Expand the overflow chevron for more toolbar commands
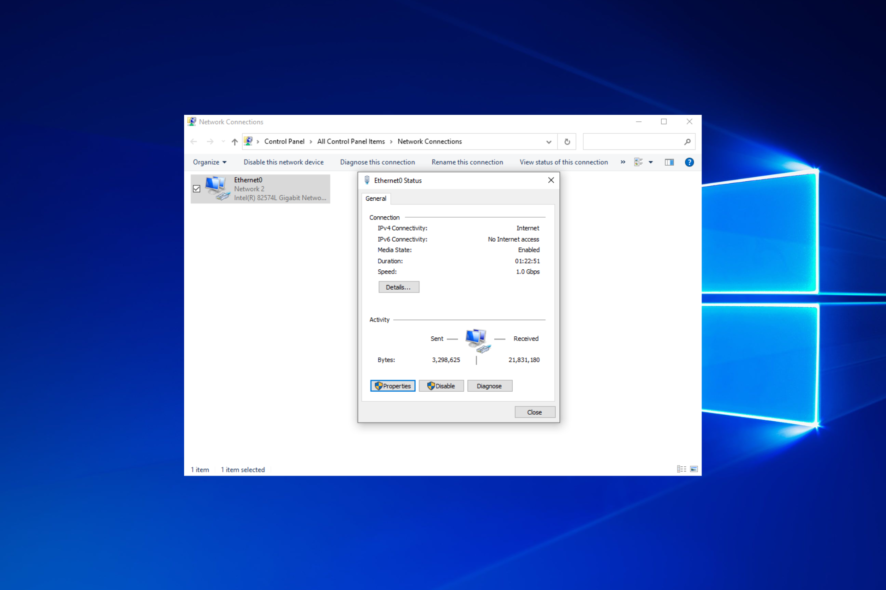 (623, 162)
